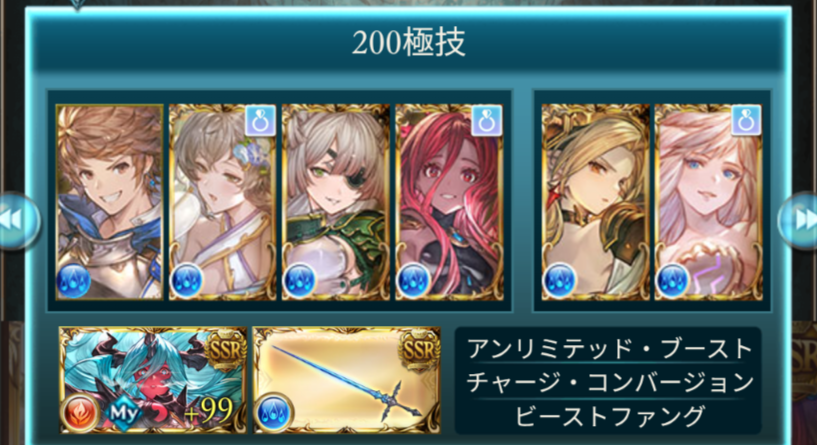817x445 pixels.
Task: Click water element icon on sword weapon
Action: pyautogui.click(x=273, y=413)
